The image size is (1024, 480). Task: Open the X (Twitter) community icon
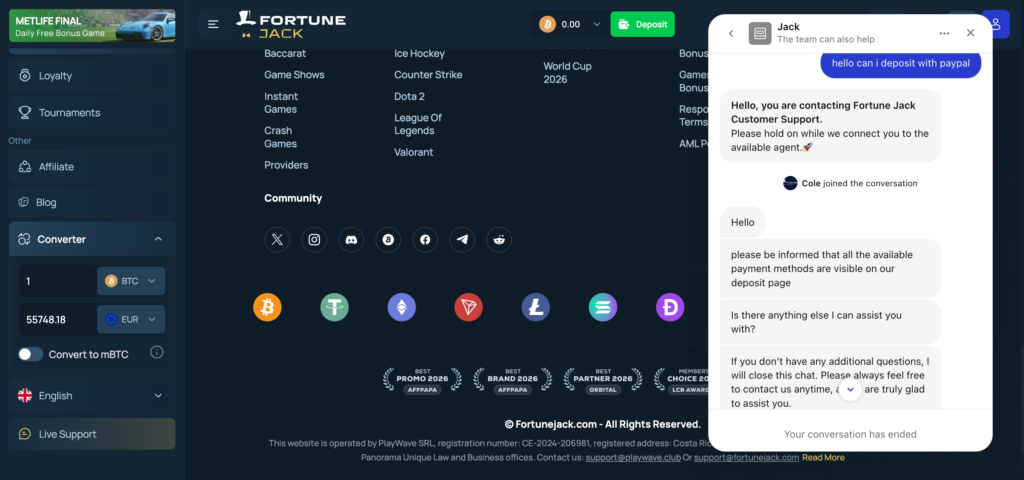tap(277, 240)
